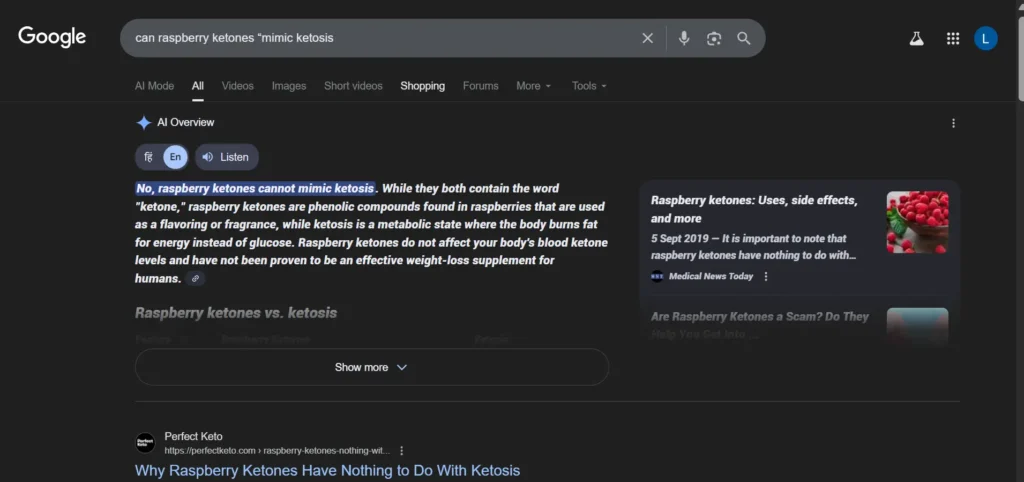This screenshot has height=482, width=1024.
Task: Open Search Labs flask icon
Action: pyautogui.click(x=916, y=39)
